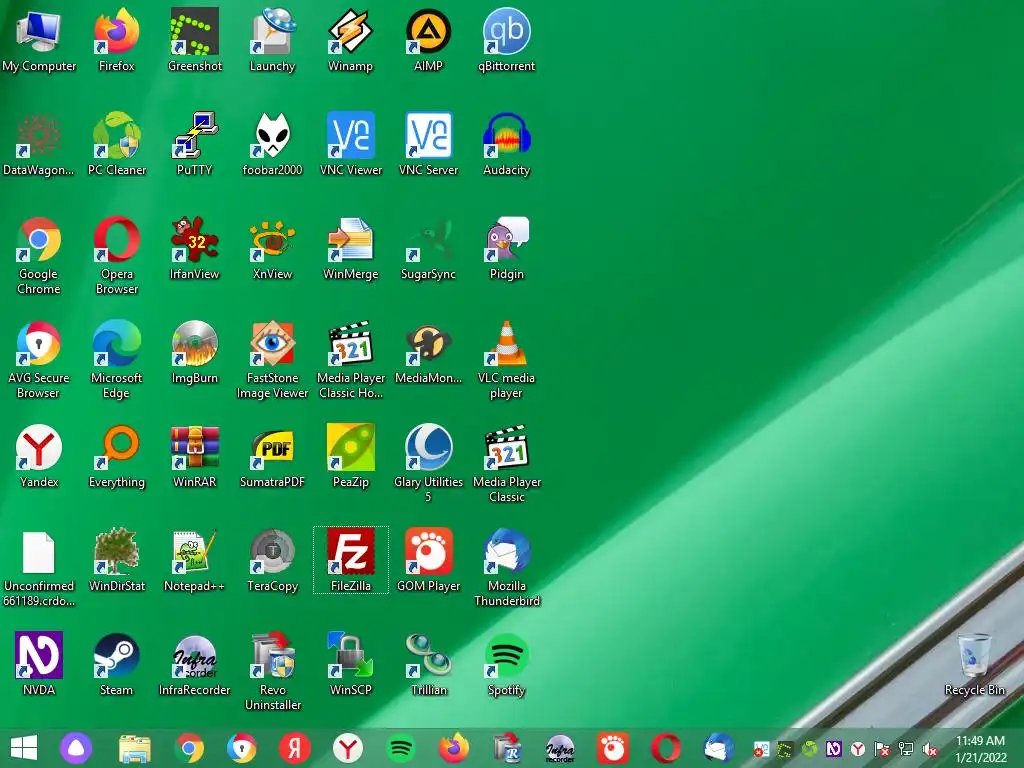Open the taskbar clock showing 11:49 AM
Image resolution: width=1024 pixels, height=768 pixels.
click(980, 748)
